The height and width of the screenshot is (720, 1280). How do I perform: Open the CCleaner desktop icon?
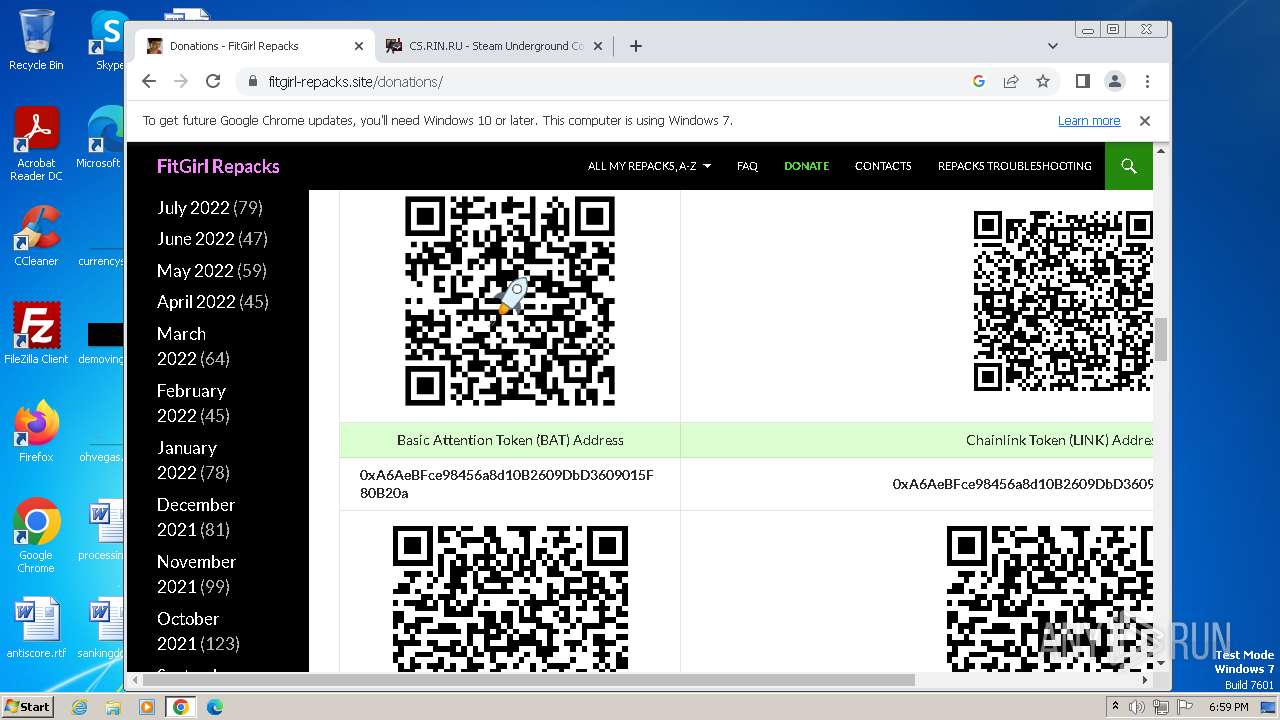point(36,236)
